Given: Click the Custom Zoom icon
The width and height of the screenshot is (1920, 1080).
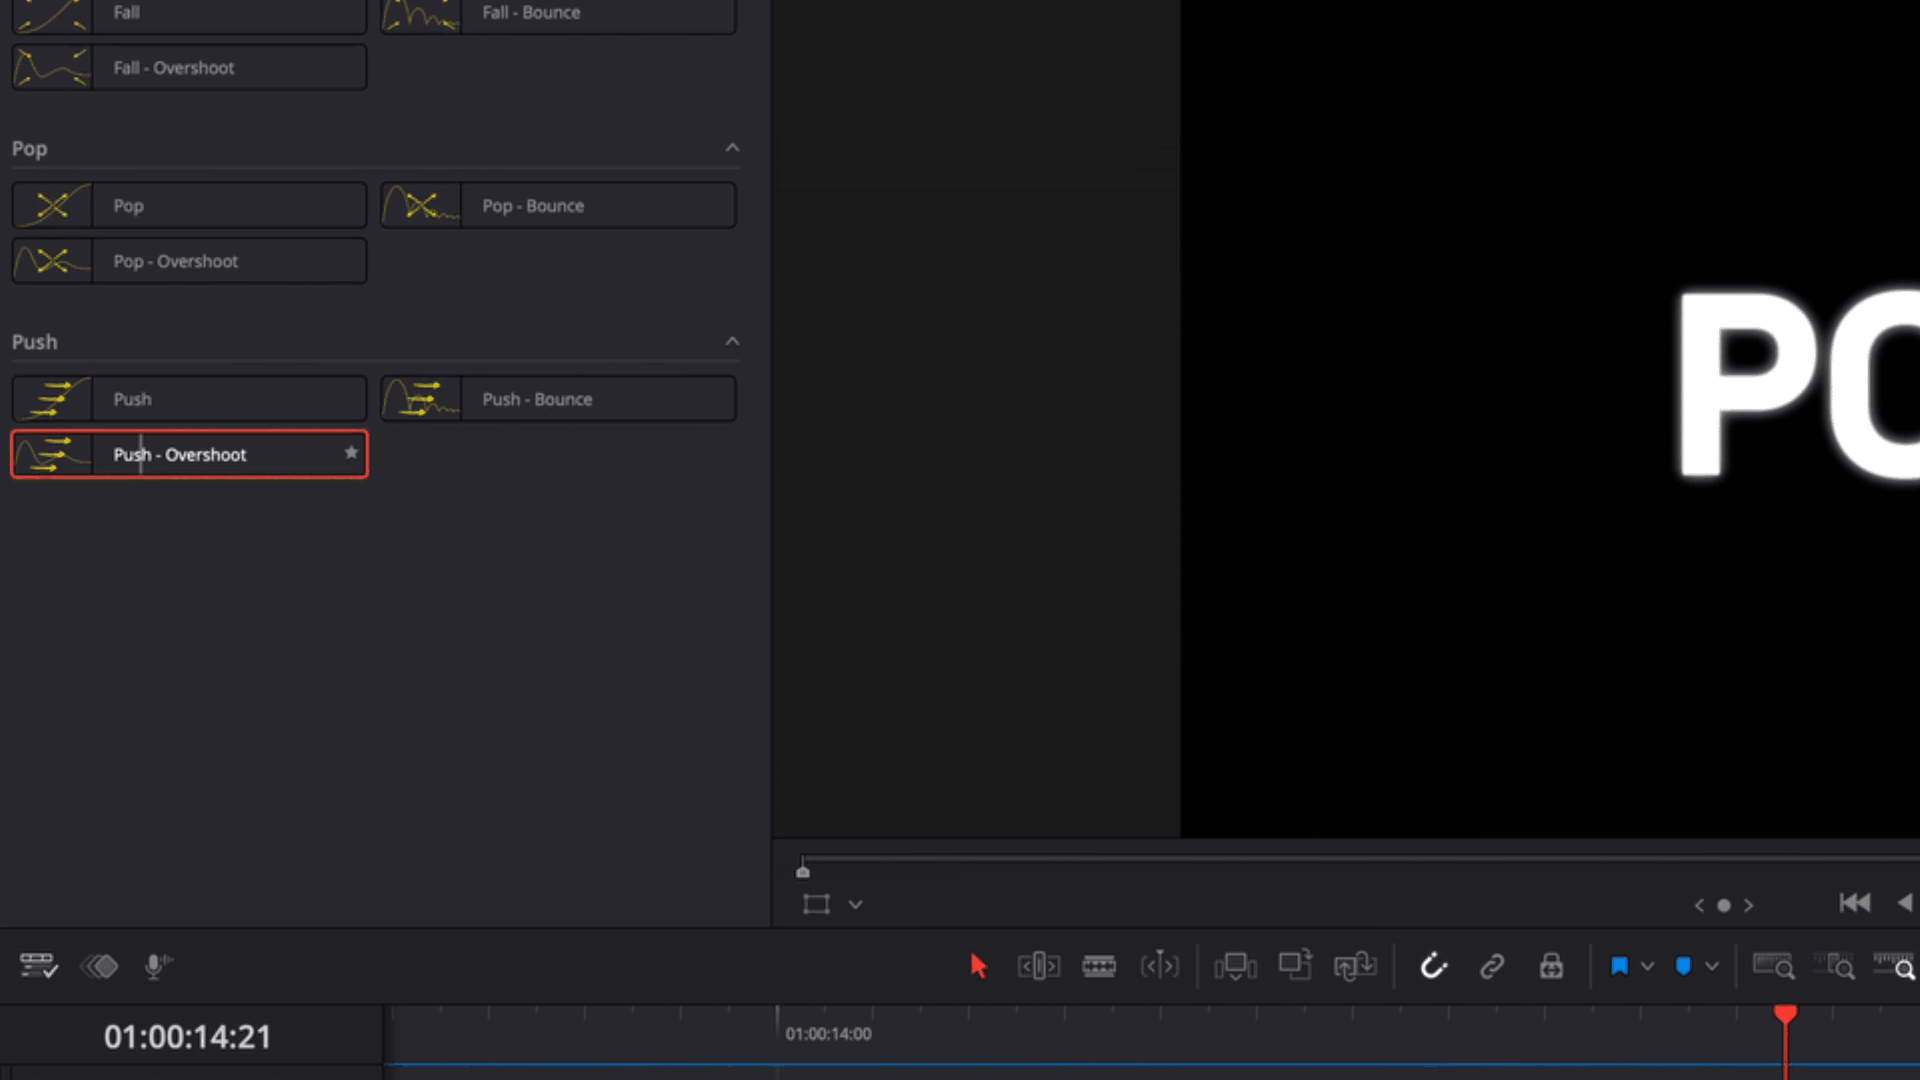Looking at the screenshot, I should click(1894, 966).
